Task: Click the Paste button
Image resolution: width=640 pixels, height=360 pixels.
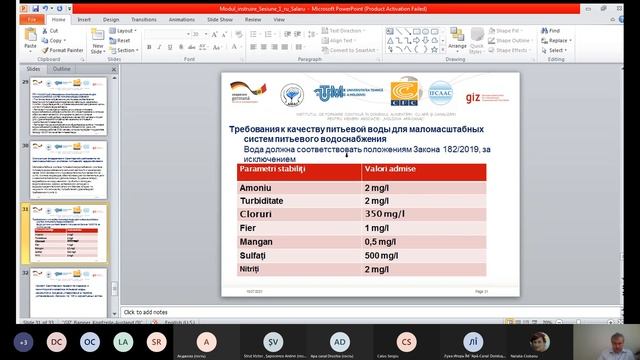Action: tap(30, 40)
